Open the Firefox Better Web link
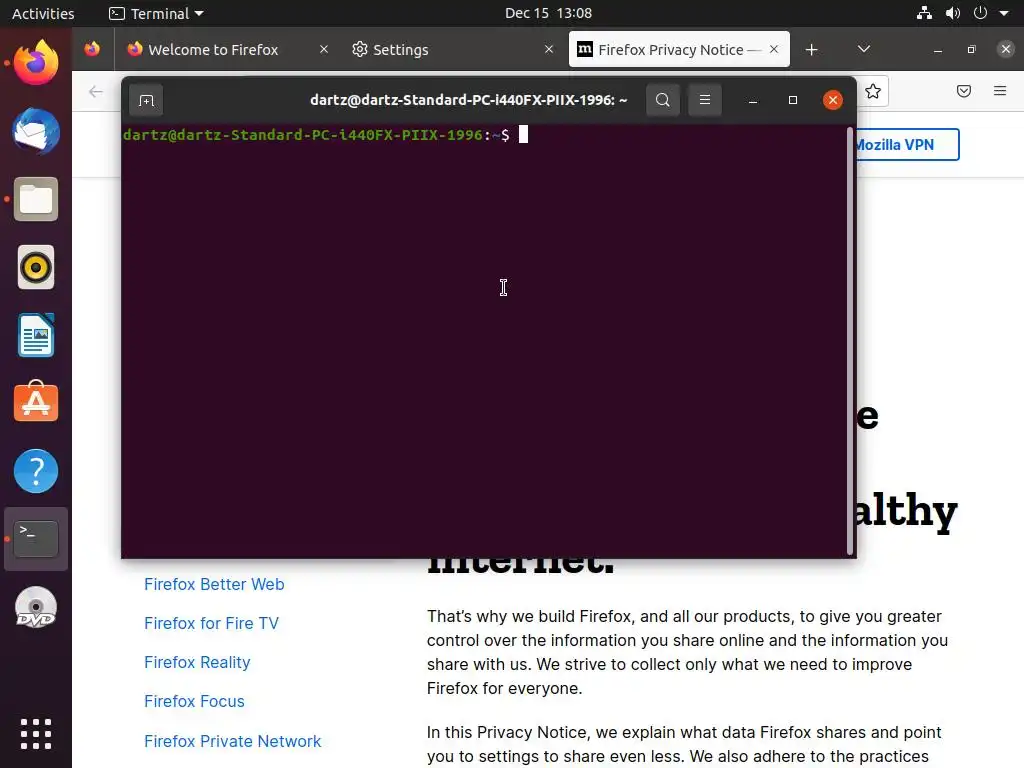The image size is (1024, 768). pos(214,584)
